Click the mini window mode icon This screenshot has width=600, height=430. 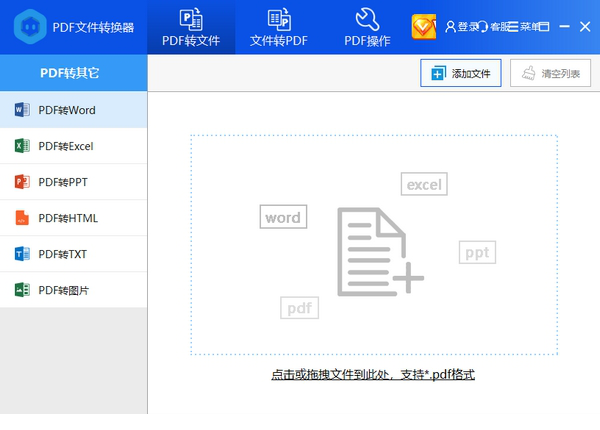point(544,26)
